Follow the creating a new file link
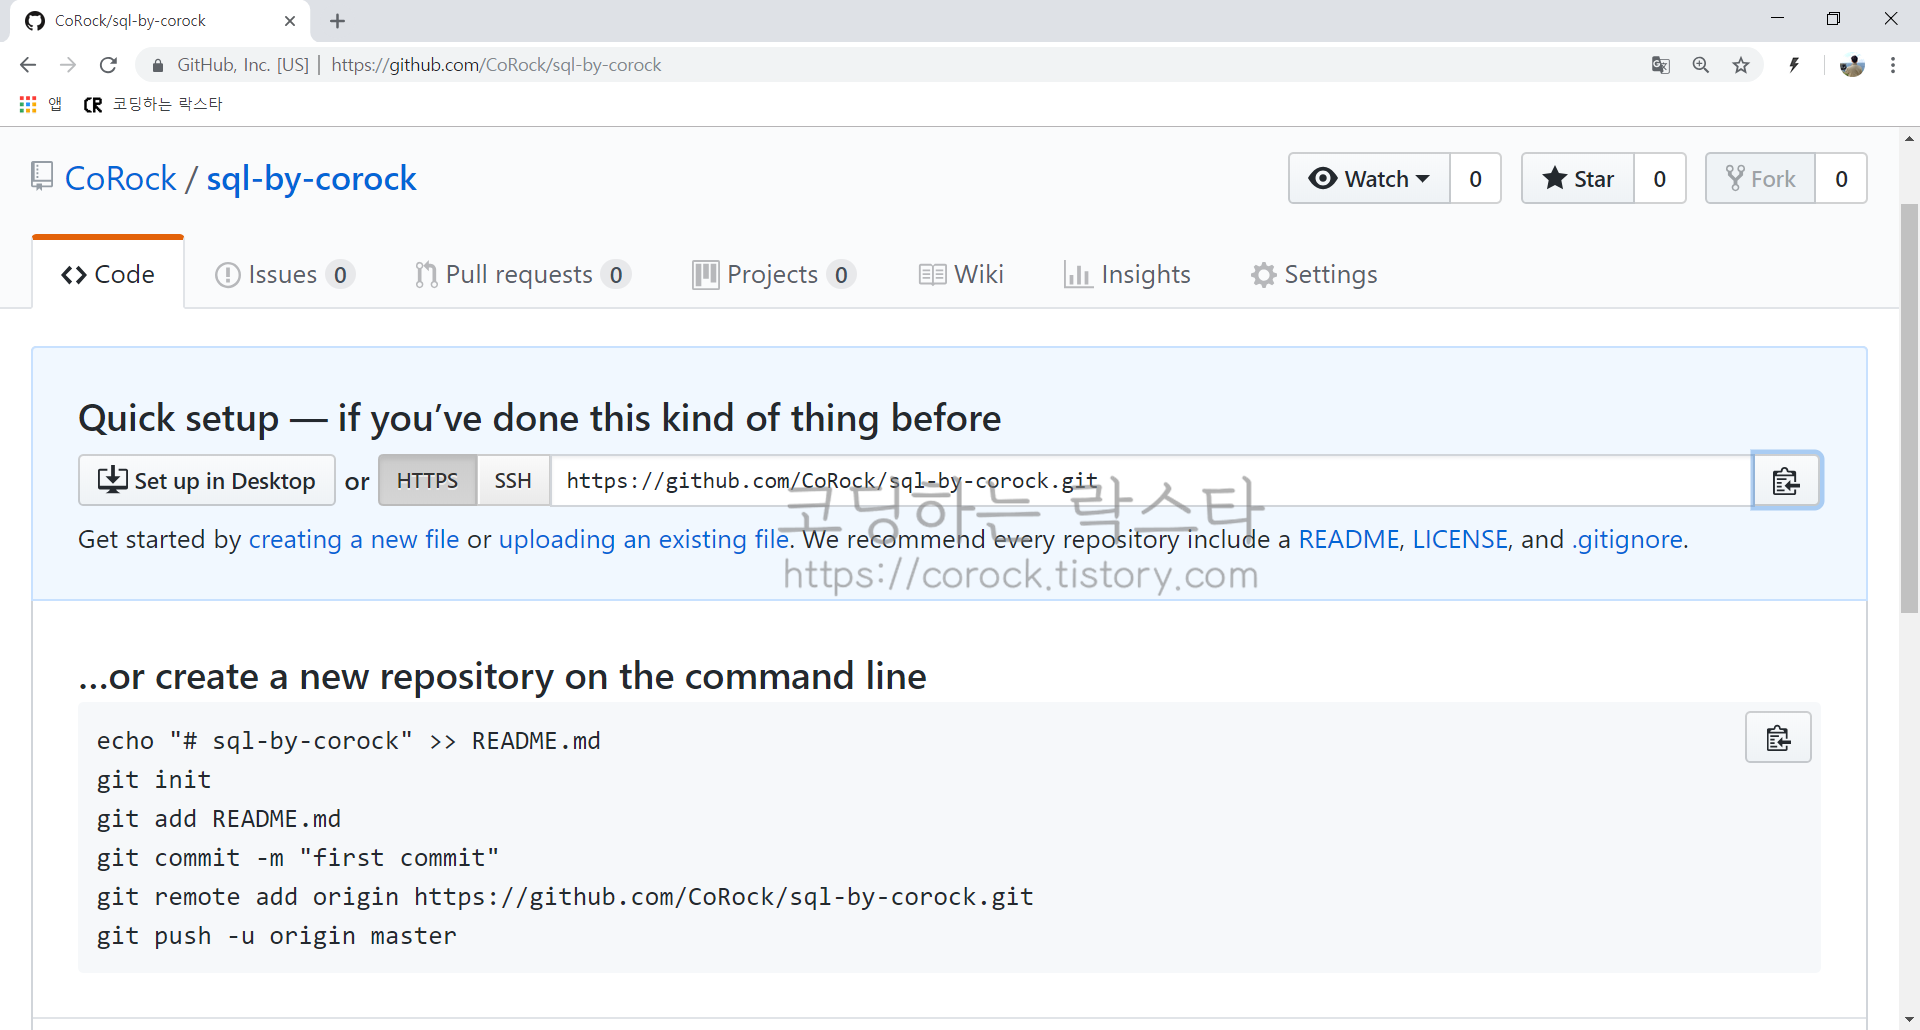The width and height of the screenshot is (1920, 1030). coord(354,539)
